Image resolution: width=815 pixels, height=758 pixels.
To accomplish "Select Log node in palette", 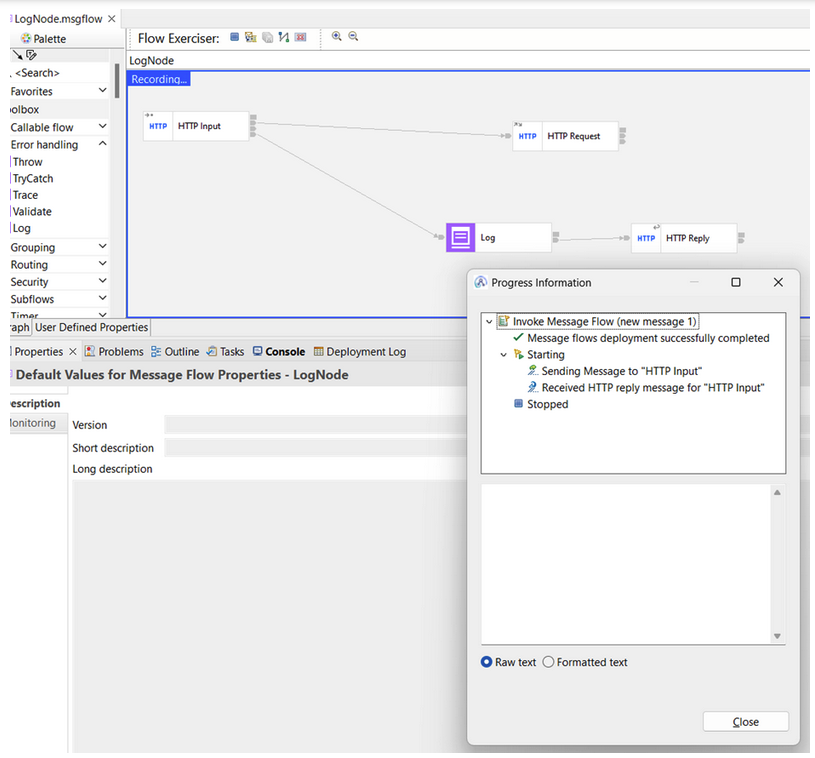I will click(x=21, y=228).
